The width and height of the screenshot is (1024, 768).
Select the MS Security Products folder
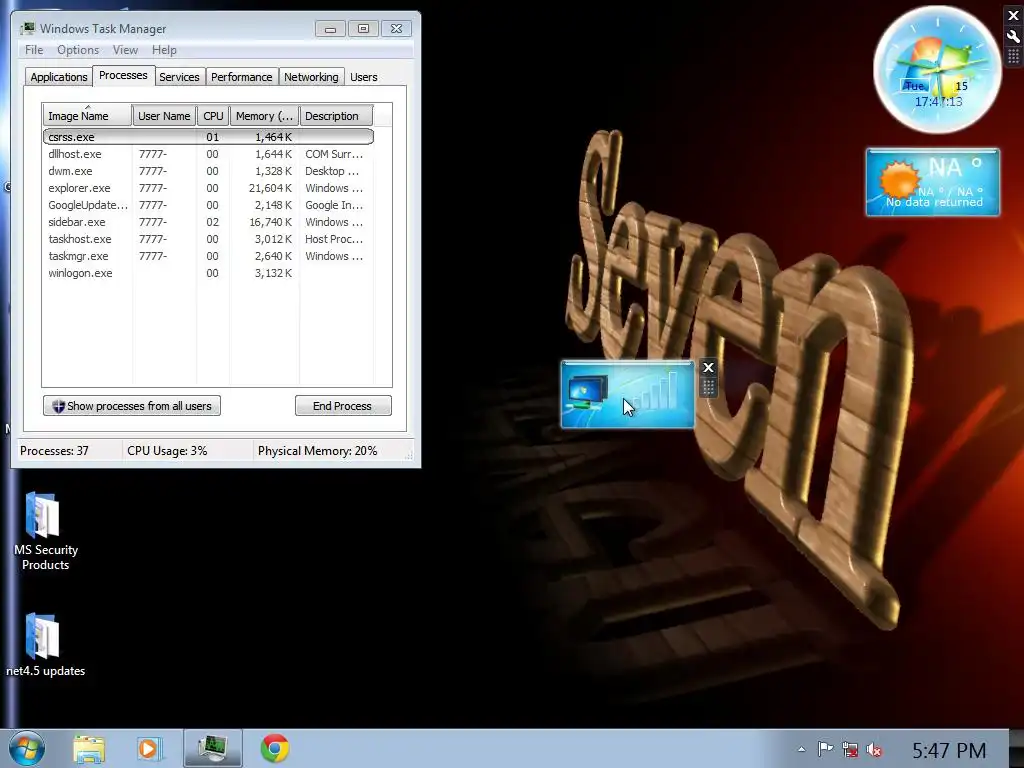pos(45,532)
